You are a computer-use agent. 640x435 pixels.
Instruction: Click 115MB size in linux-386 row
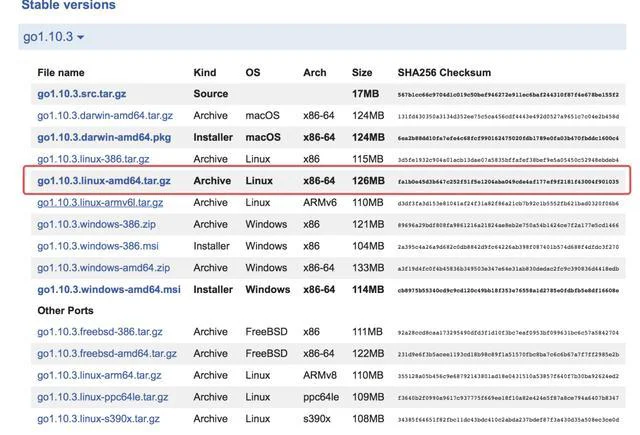pos(368,159)
